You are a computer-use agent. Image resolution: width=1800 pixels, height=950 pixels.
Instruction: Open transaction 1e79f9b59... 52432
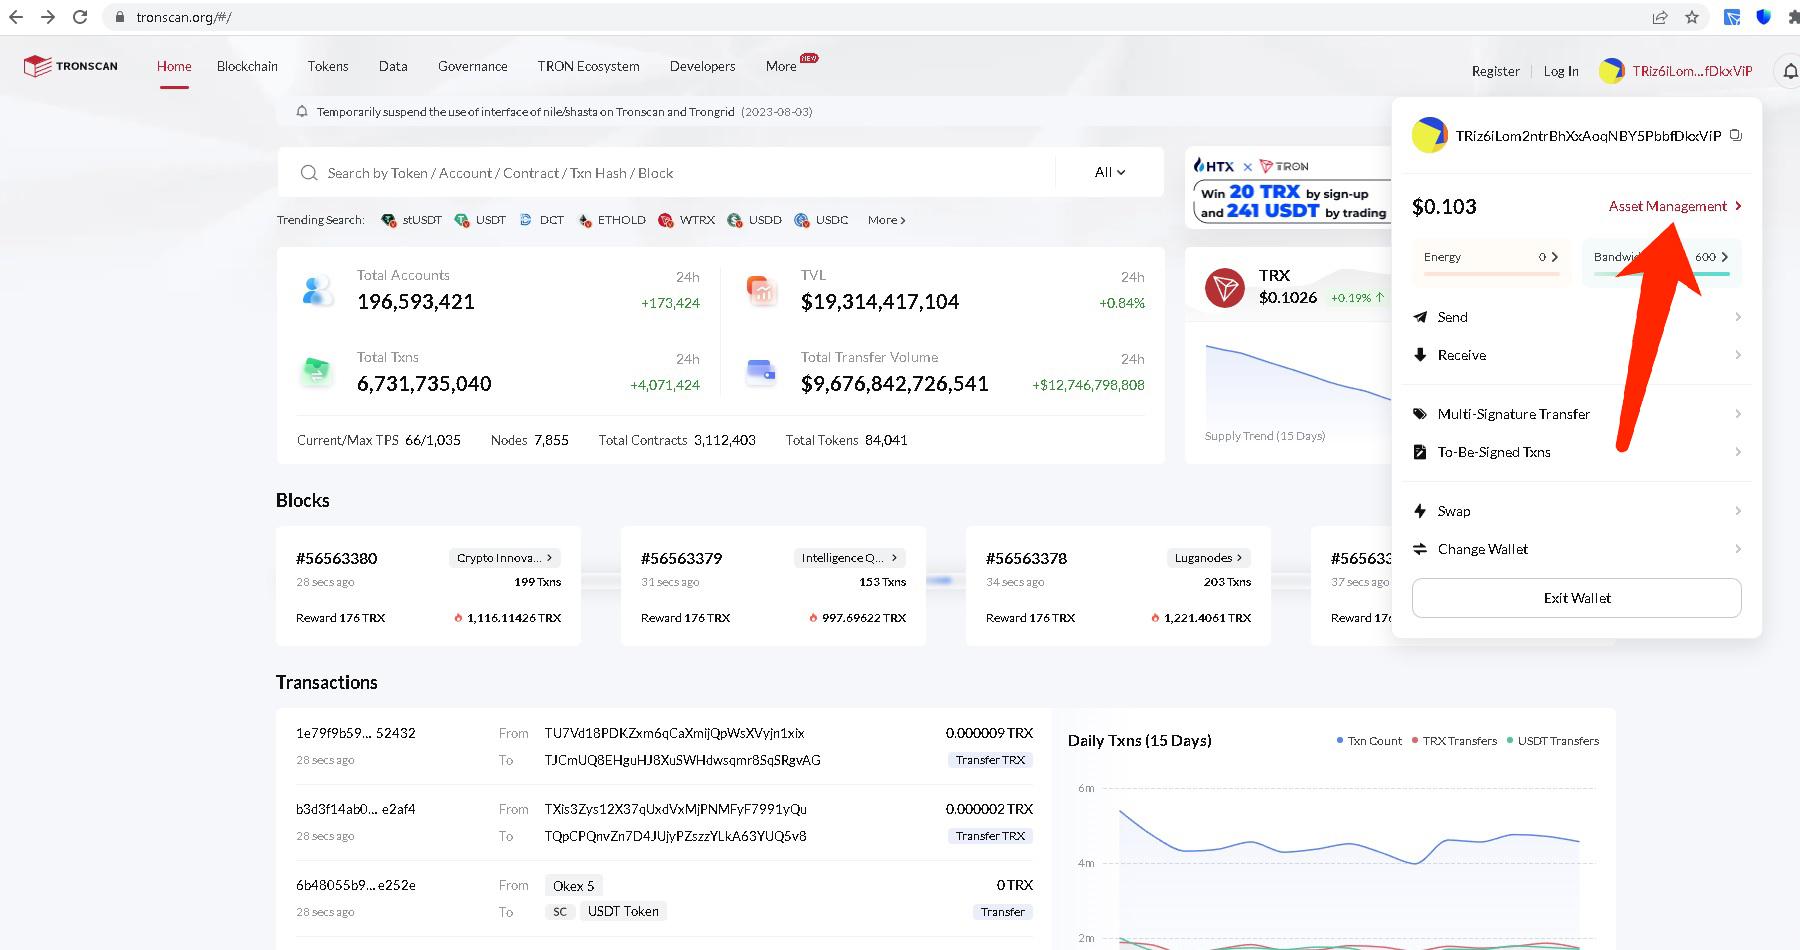coord(355,733)
